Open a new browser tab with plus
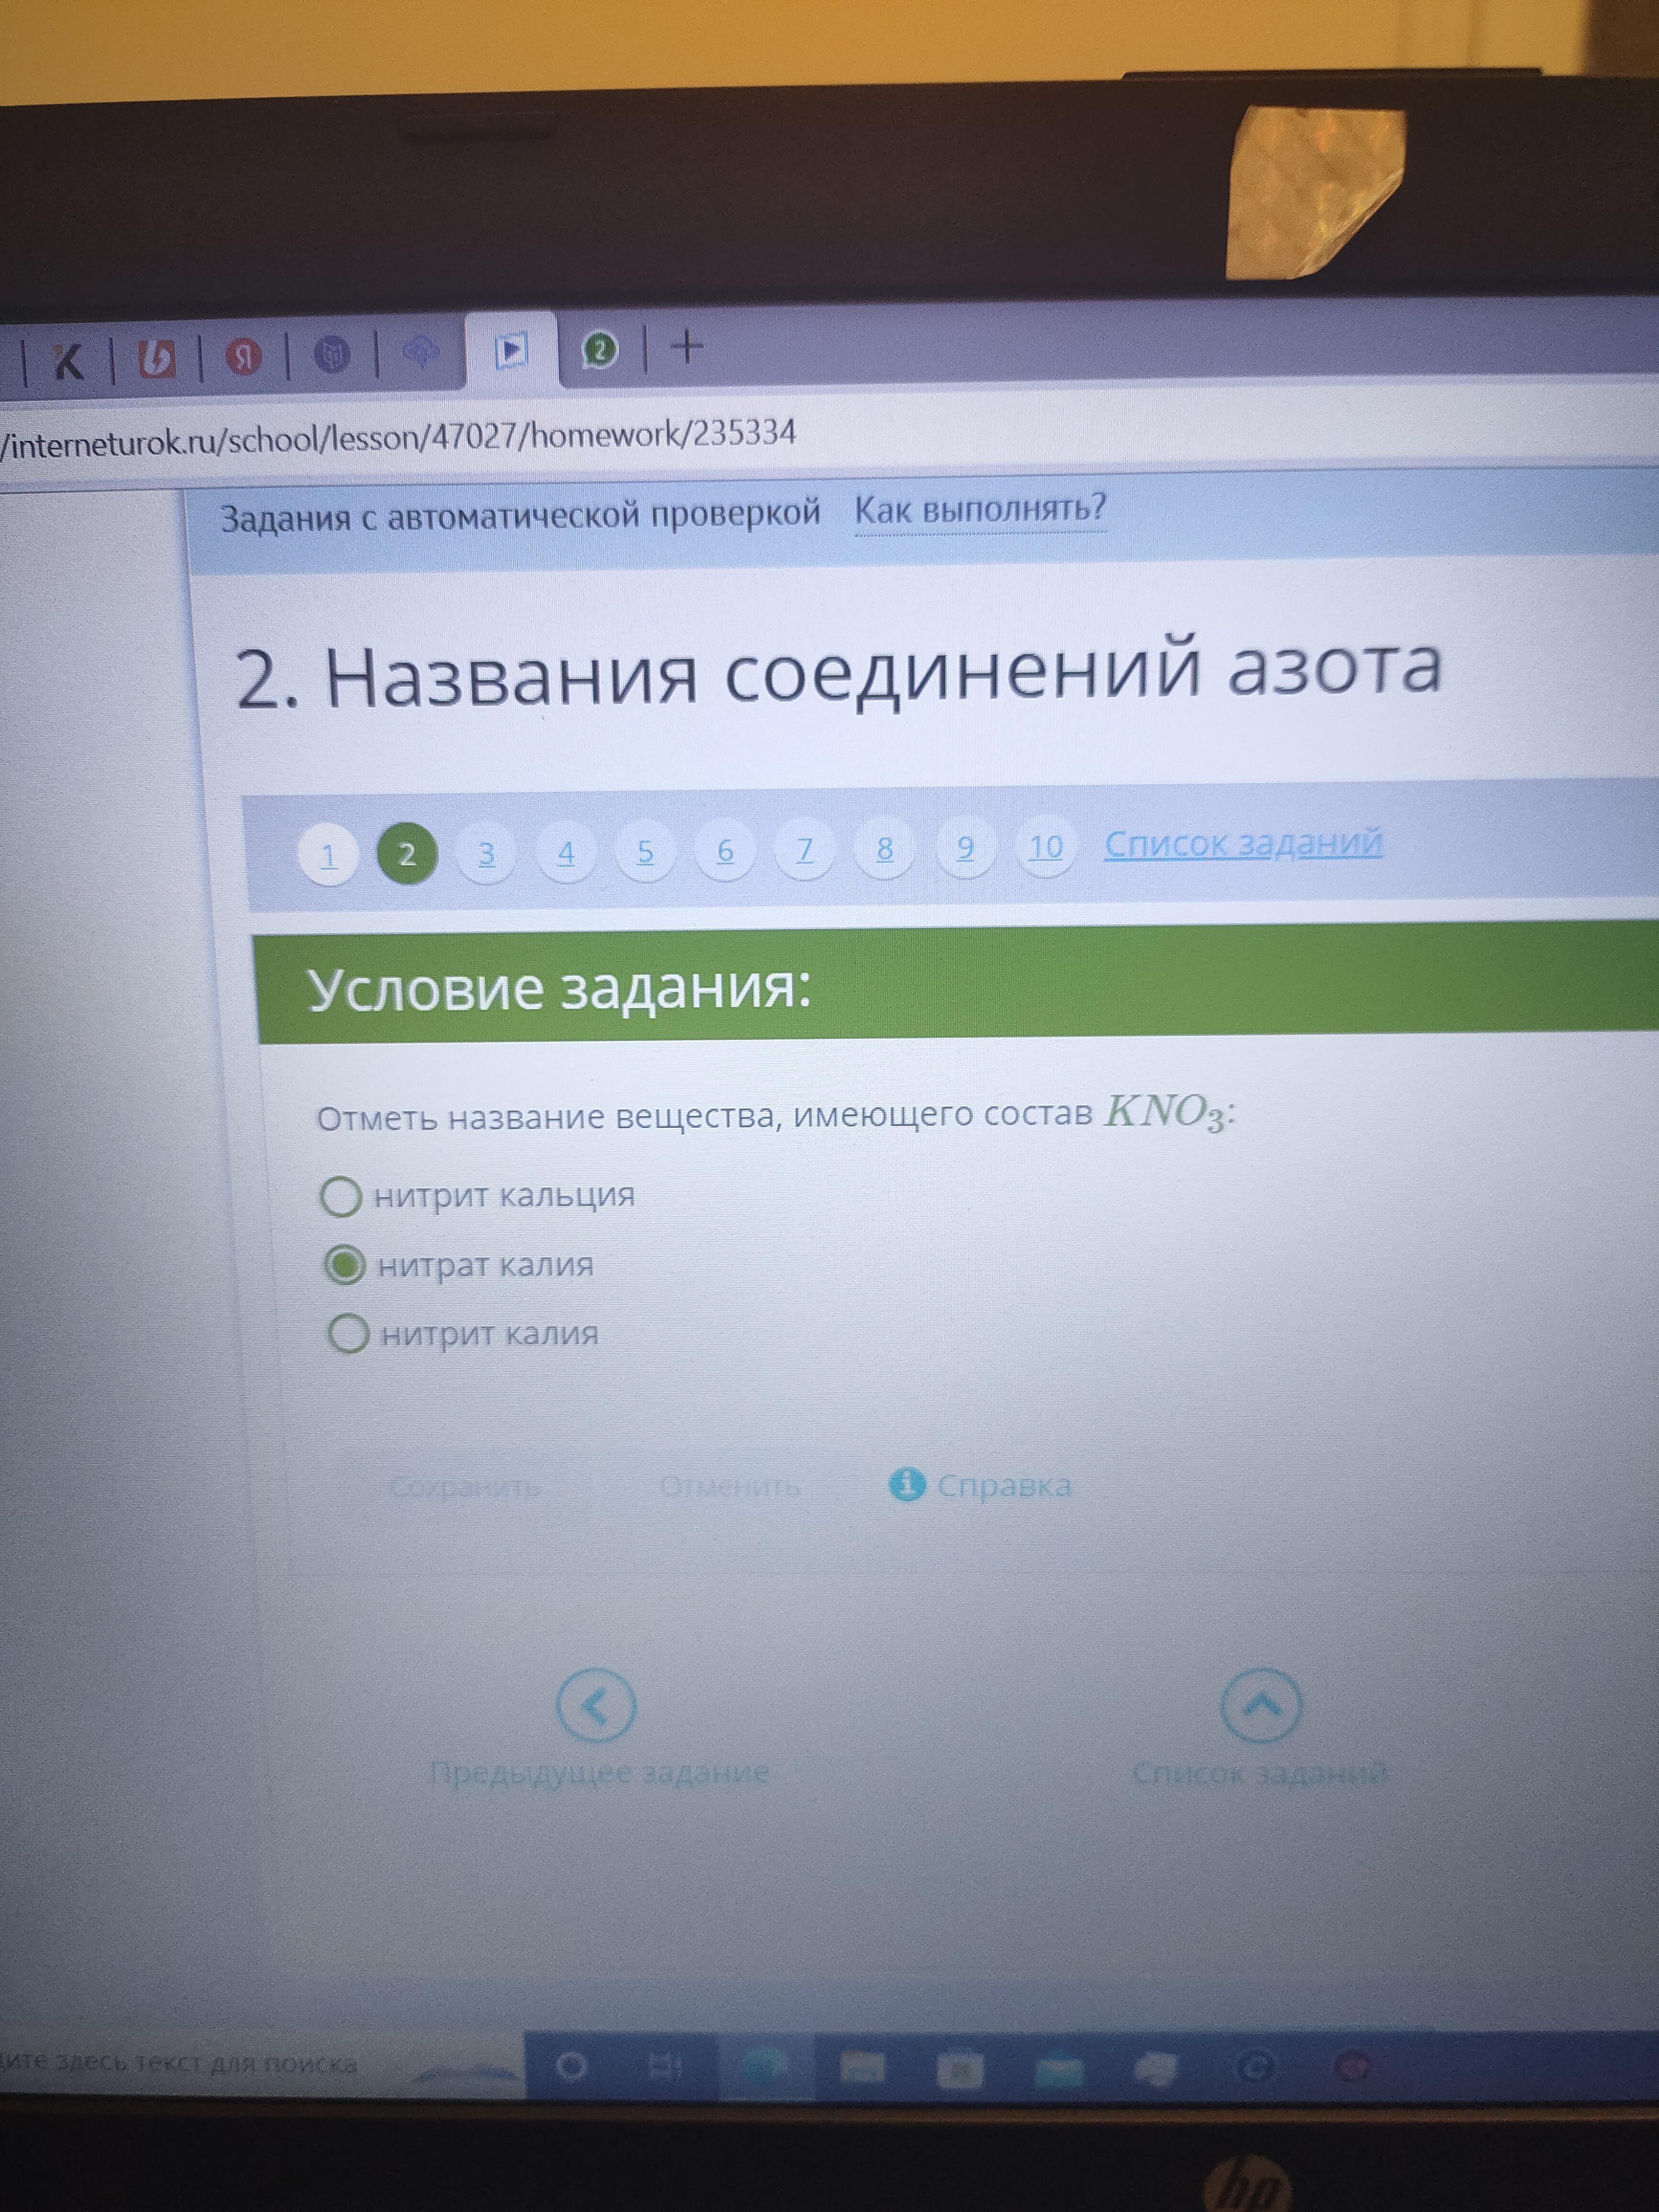Image resolution: width=1659 pixels, height=2212 pixels. pyautogui.click(x=687, y=347)
